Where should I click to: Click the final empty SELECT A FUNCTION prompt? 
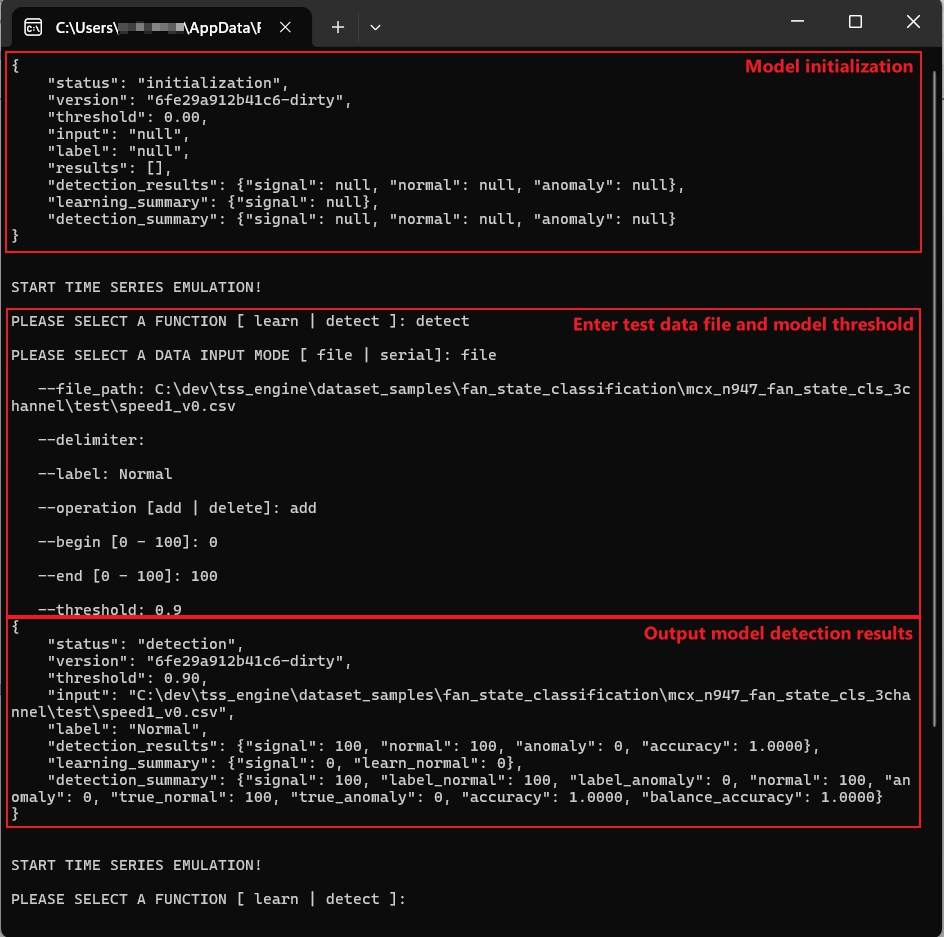point(208,899)
